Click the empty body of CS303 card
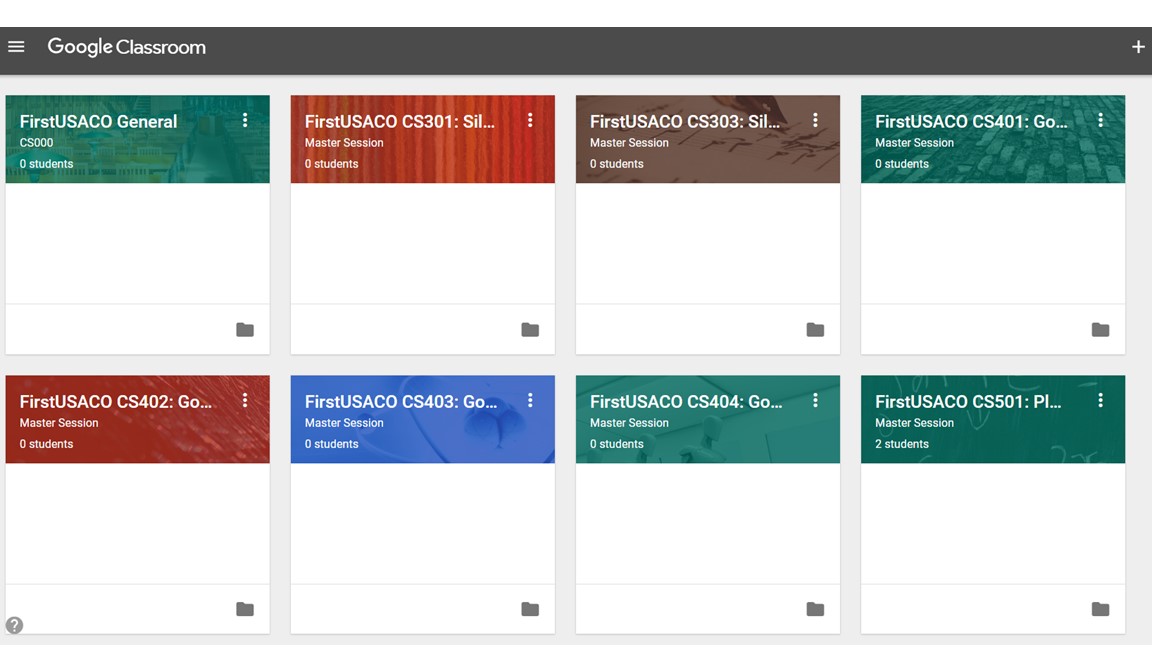This screenshot has height=672, width=1152. (x=707, y=243)
